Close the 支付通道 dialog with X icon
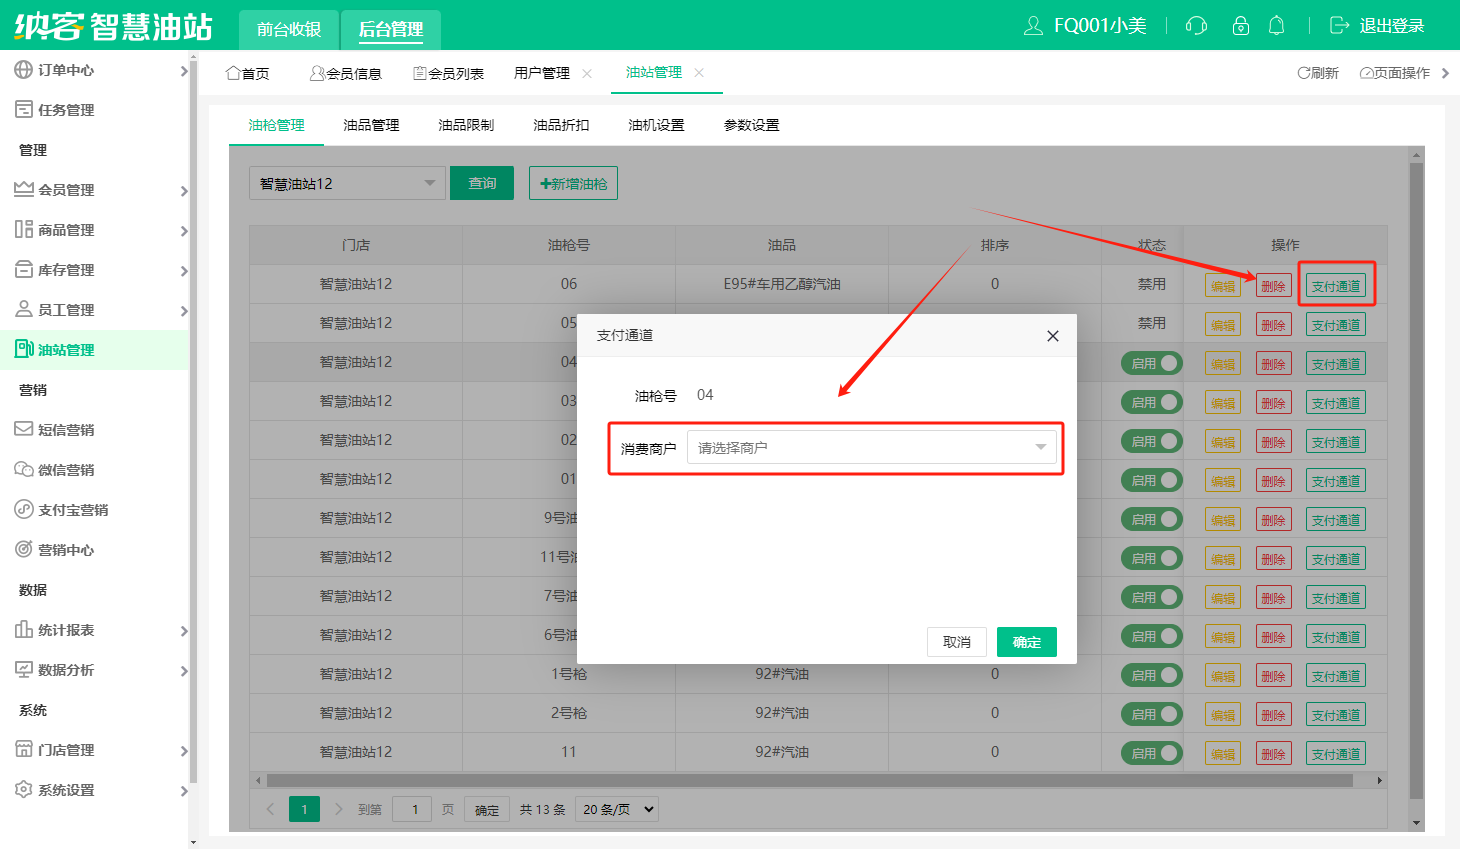Viewport: 1460px width, 849px height. click(x=1052, y=336)
